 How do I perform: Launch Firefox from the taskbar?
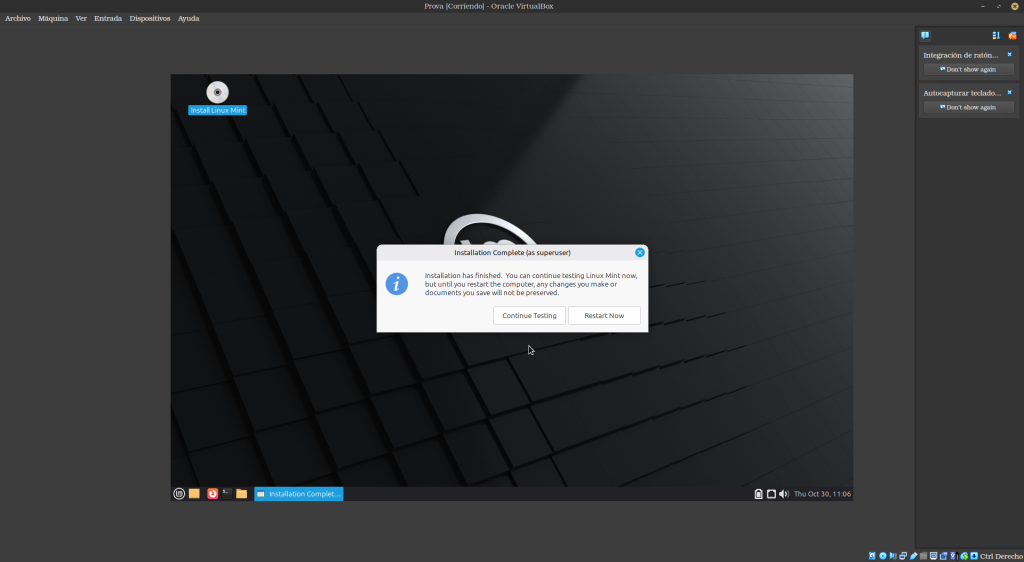click(212, 494)
